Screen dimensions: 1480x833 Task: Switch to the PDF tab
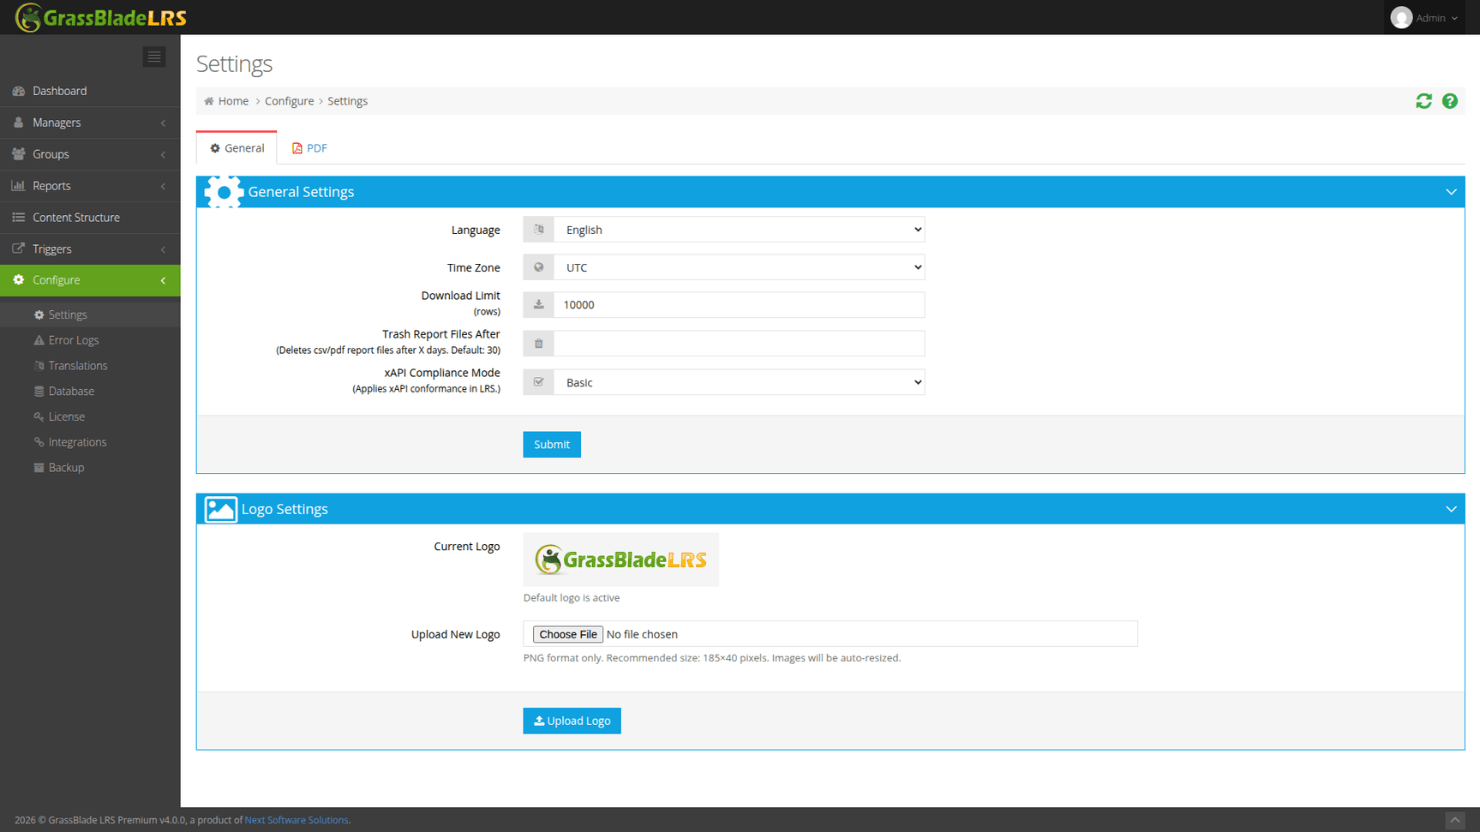point(310,148)
